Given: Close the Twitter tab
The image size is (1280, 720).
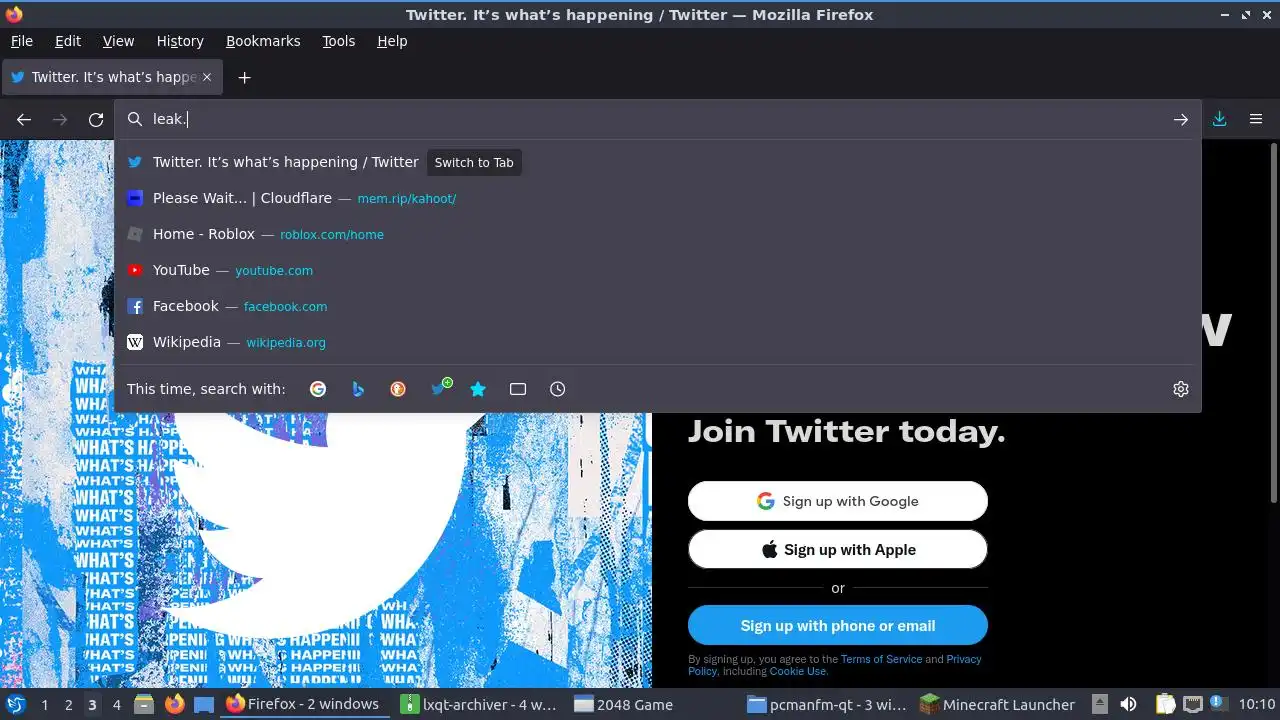Looking at the screenshot, I should point(207,77).
